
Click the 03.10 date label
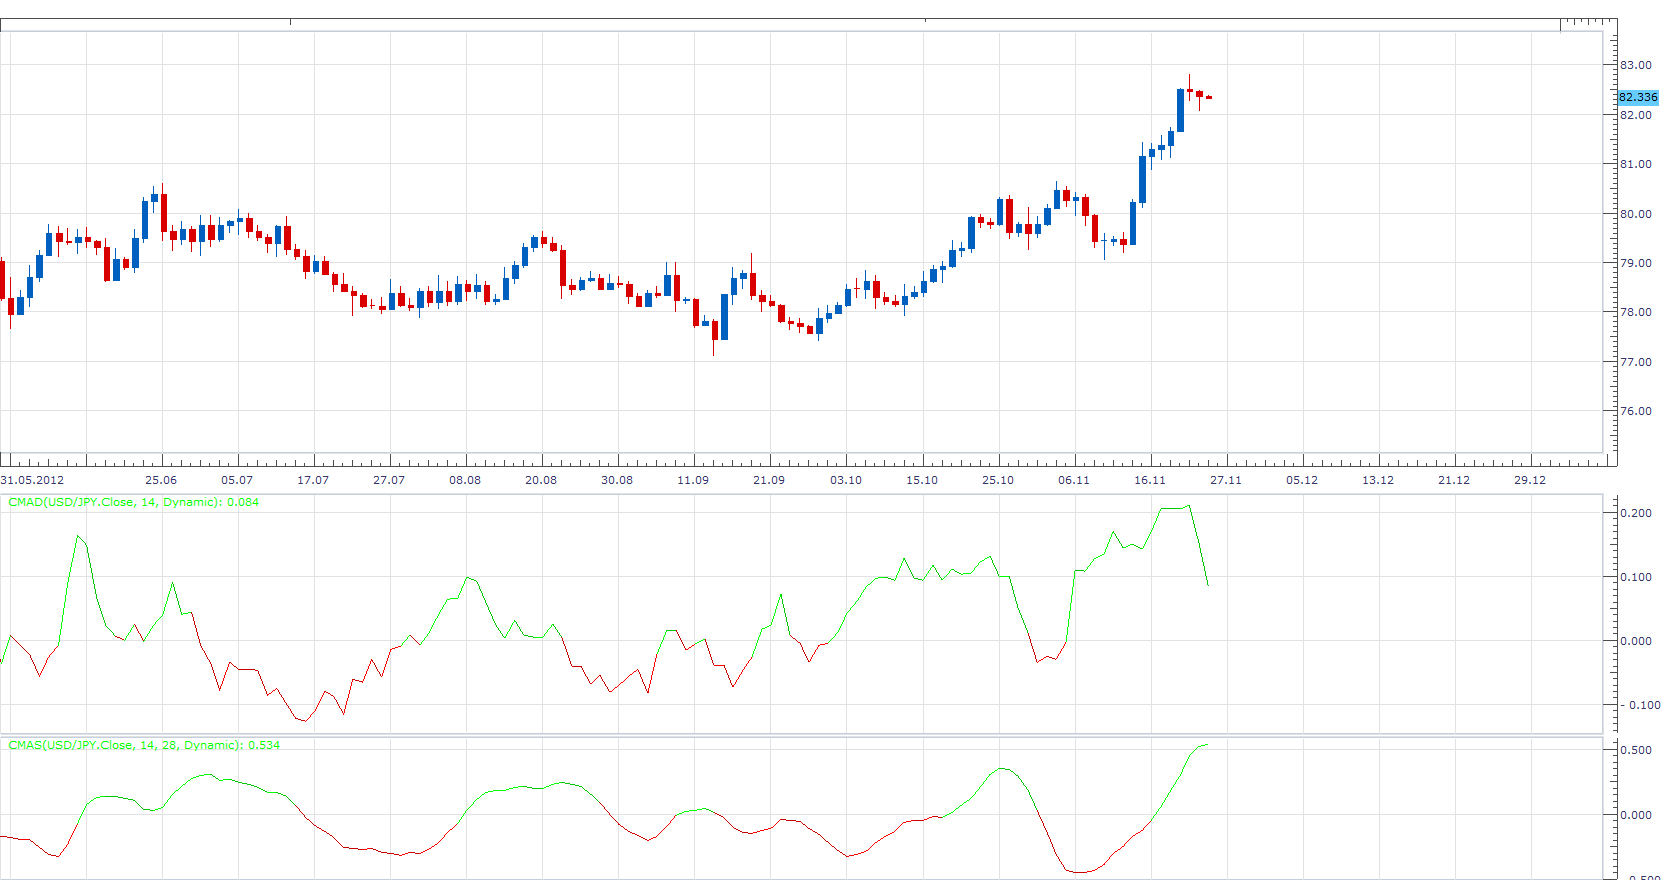point(846,480)
